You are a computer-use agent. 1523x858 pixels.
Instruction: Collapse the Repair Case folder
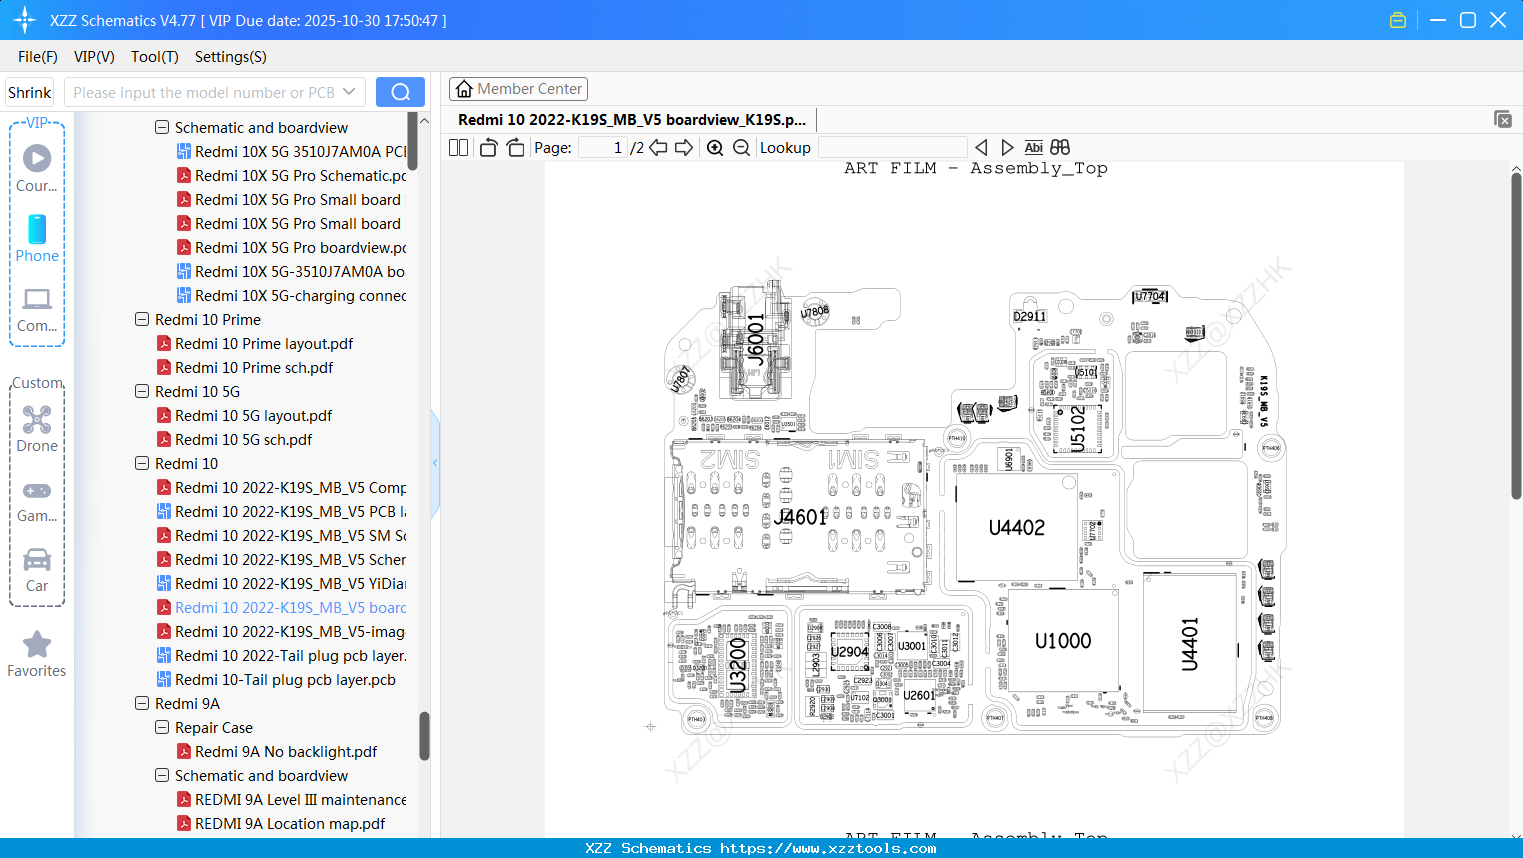(161, 727)
